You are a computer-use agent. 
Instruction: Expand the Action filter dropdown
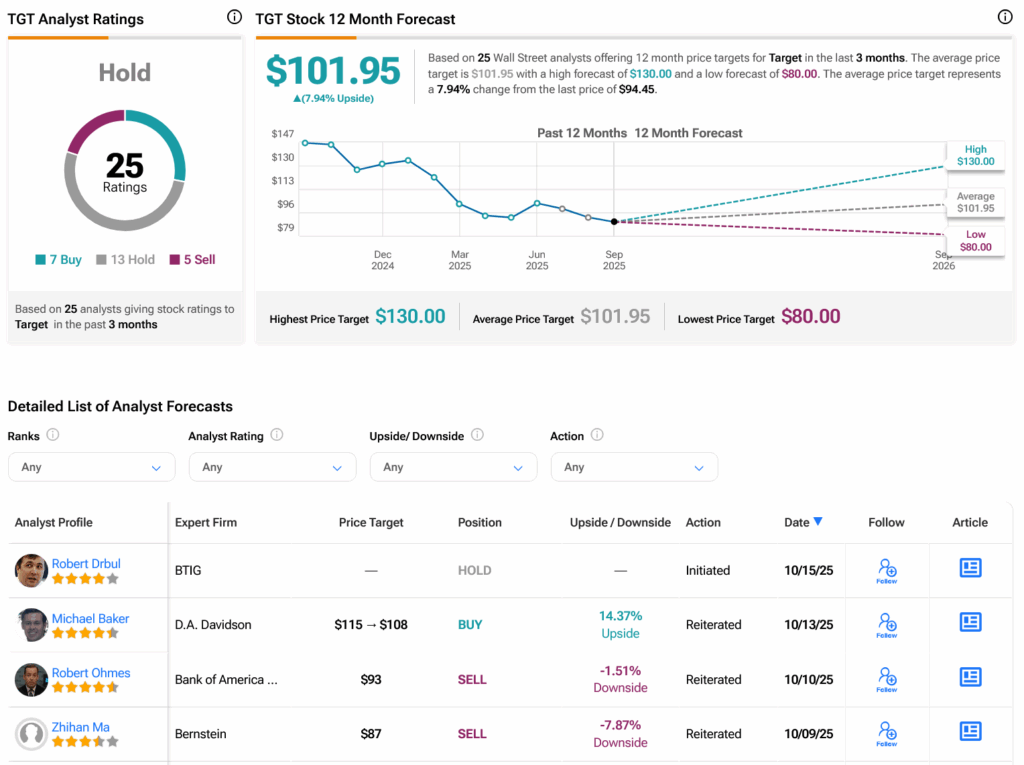click(634, 467)
